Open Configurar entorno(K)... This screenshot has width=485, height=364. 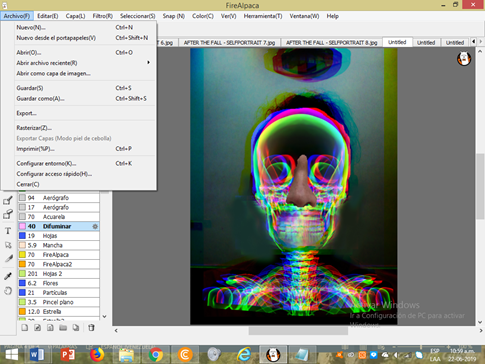pyautogui.click(x=79, y=163)
